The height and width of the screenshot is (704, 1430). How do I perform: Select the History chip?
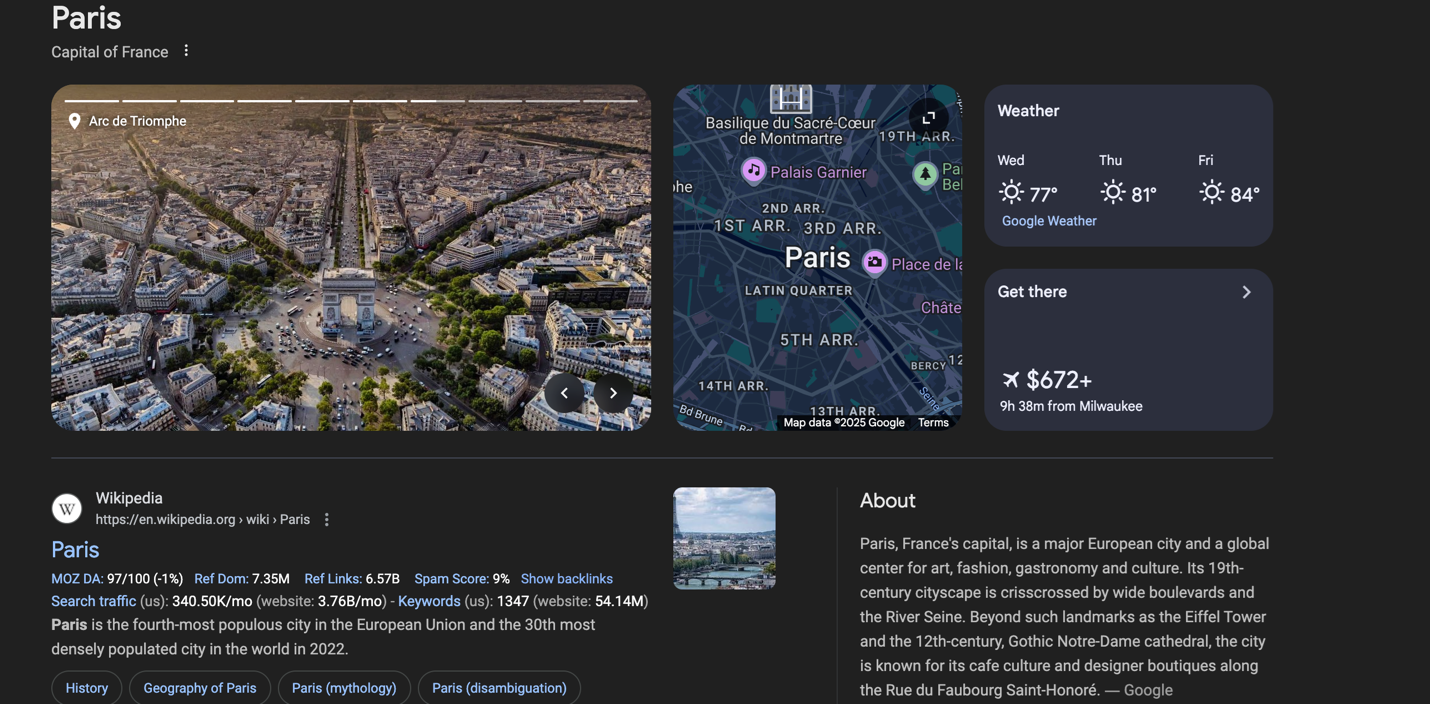[x=86, y=688]
